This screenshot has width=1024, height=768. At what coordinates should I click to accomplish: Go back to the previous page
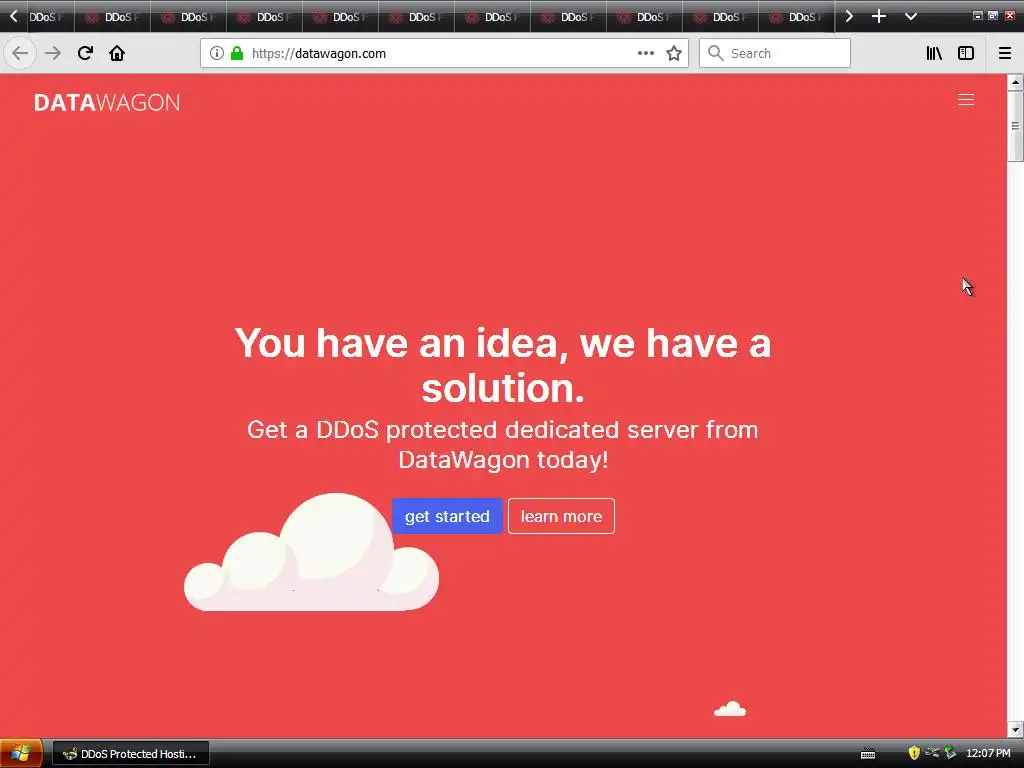tap(20, 53)
